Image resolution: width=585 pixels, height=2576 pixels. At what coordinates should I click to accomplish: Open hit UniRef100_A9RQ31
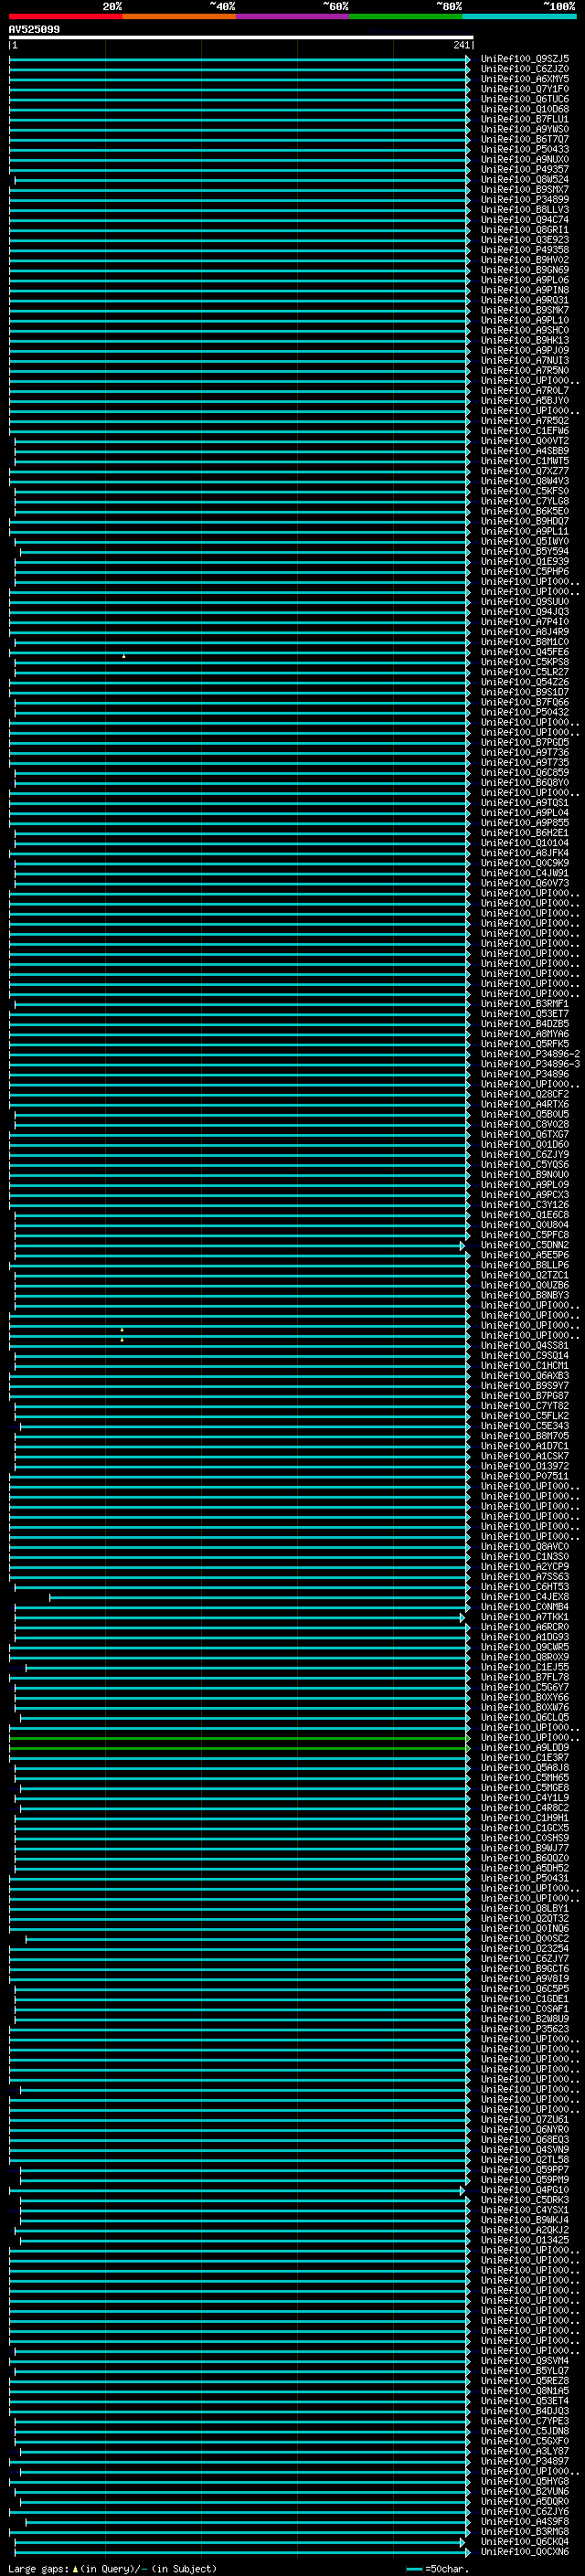525,300
